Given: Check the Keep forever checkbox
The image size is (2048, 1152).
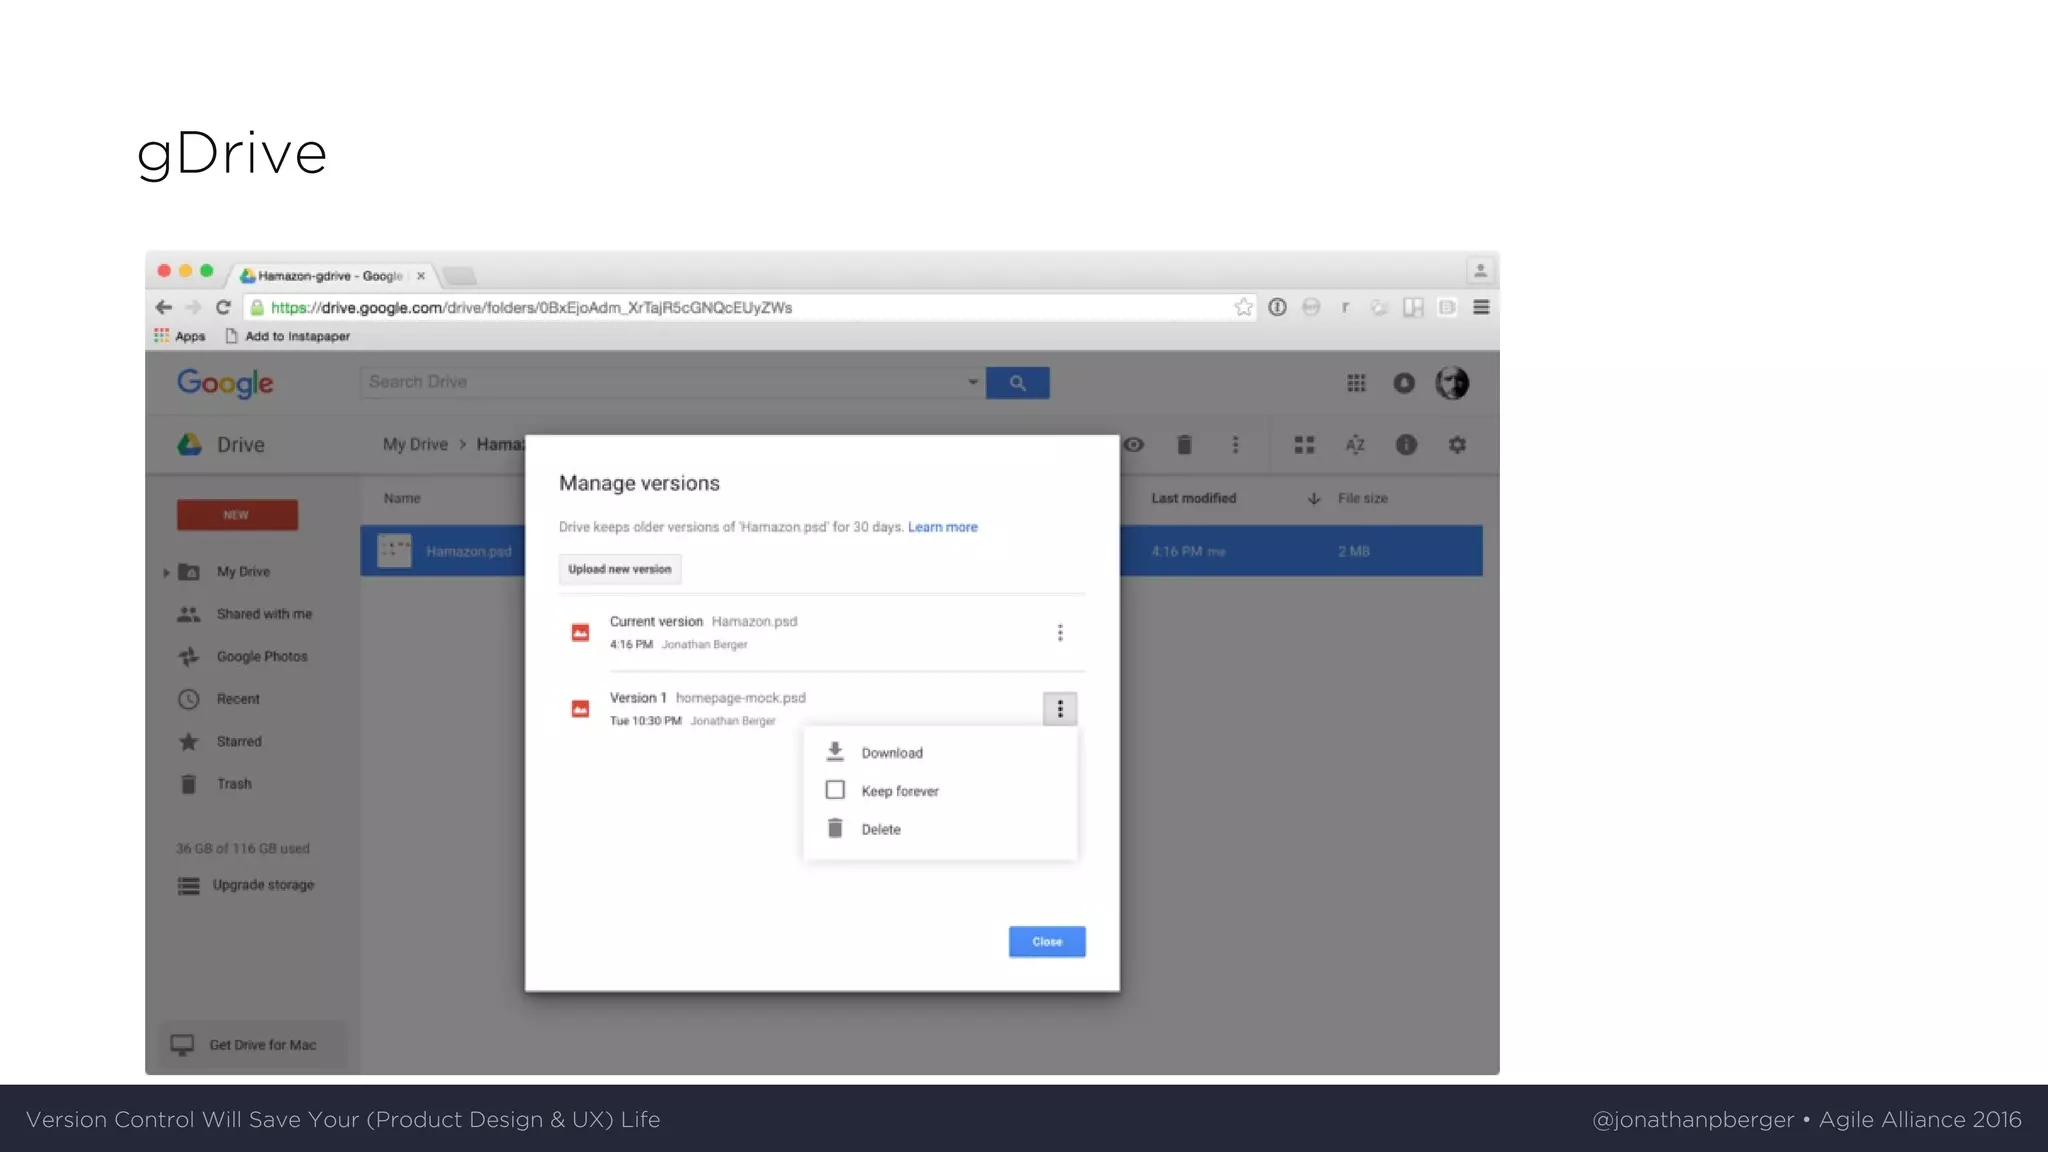Looking at the screenshot, I should [x=835, y=790].
